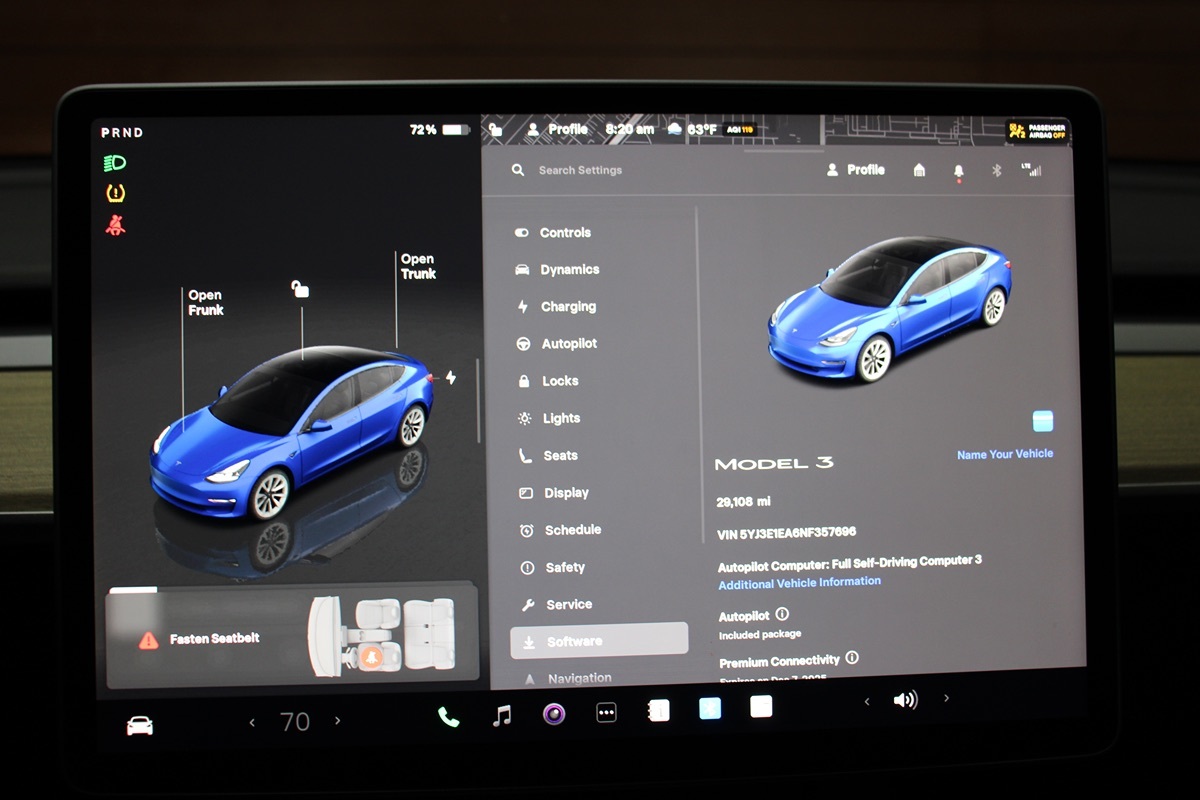Screen dimensions: 1200x800
Task: Toggle the car lock icon
Action: 300,289
